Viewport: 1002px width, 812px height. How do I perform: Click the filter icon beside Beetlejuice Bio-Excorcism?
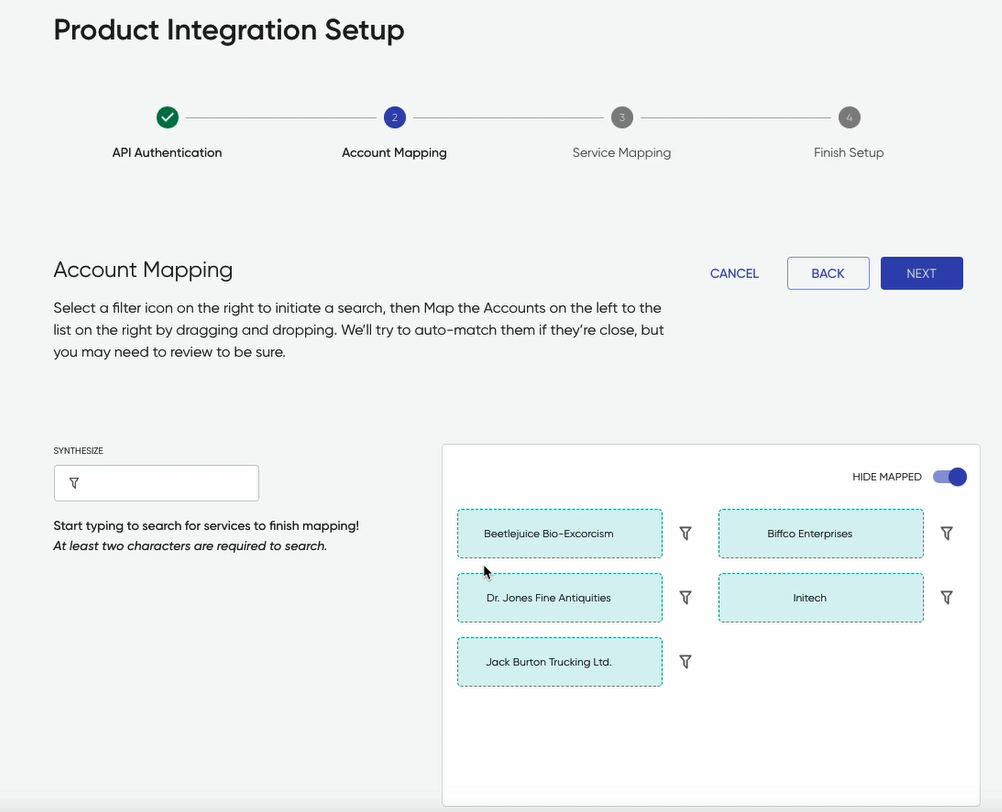tap(686, 533)
